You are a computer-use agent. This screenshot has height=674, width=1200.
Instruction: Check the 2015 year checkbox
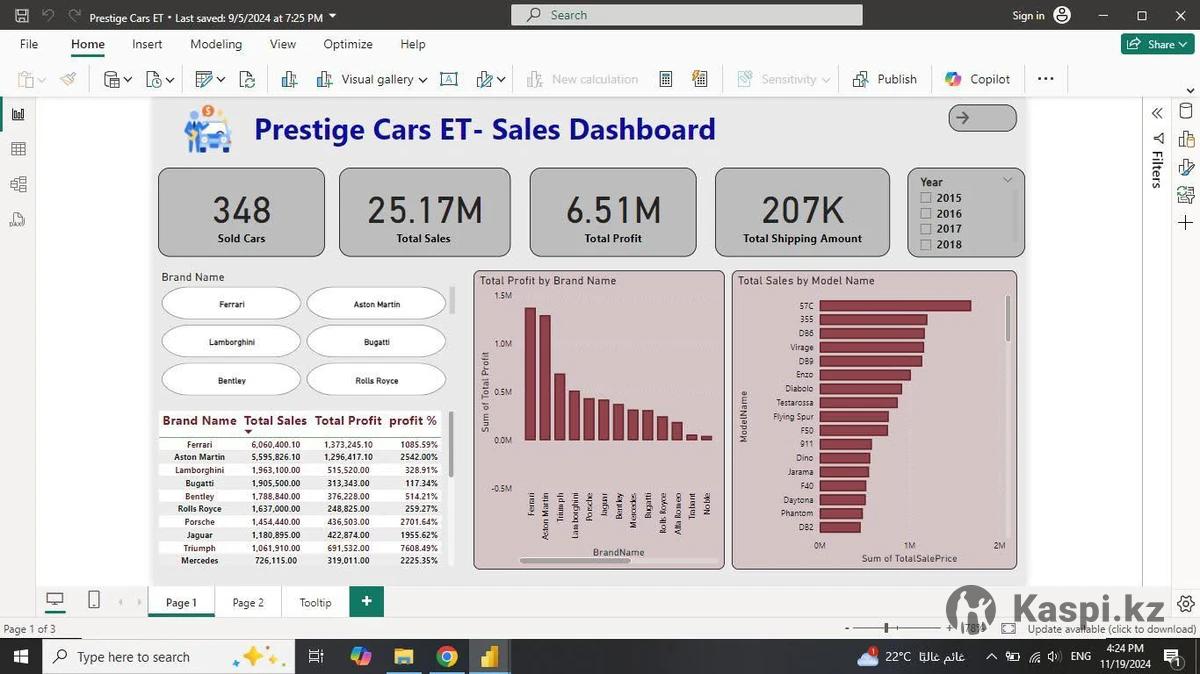point(926,198)
